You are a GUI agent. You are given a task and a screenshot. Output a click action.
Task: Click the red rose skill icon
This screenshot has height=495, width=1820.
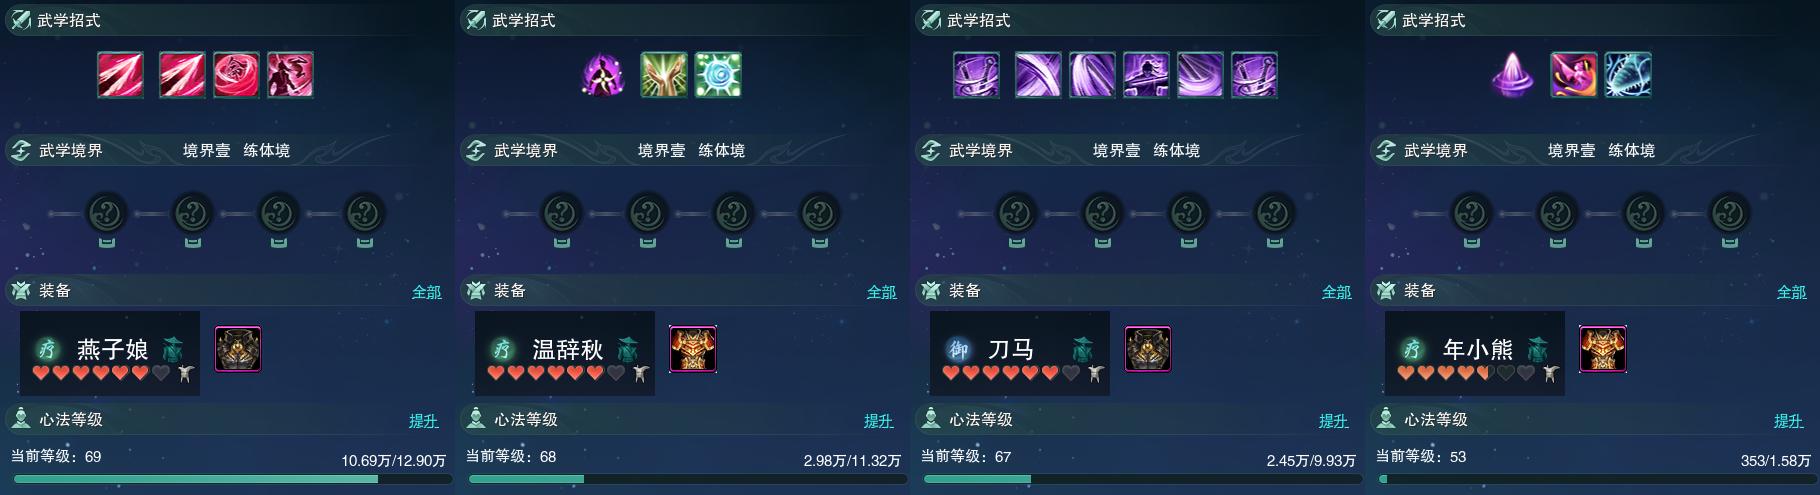point(236,75)
